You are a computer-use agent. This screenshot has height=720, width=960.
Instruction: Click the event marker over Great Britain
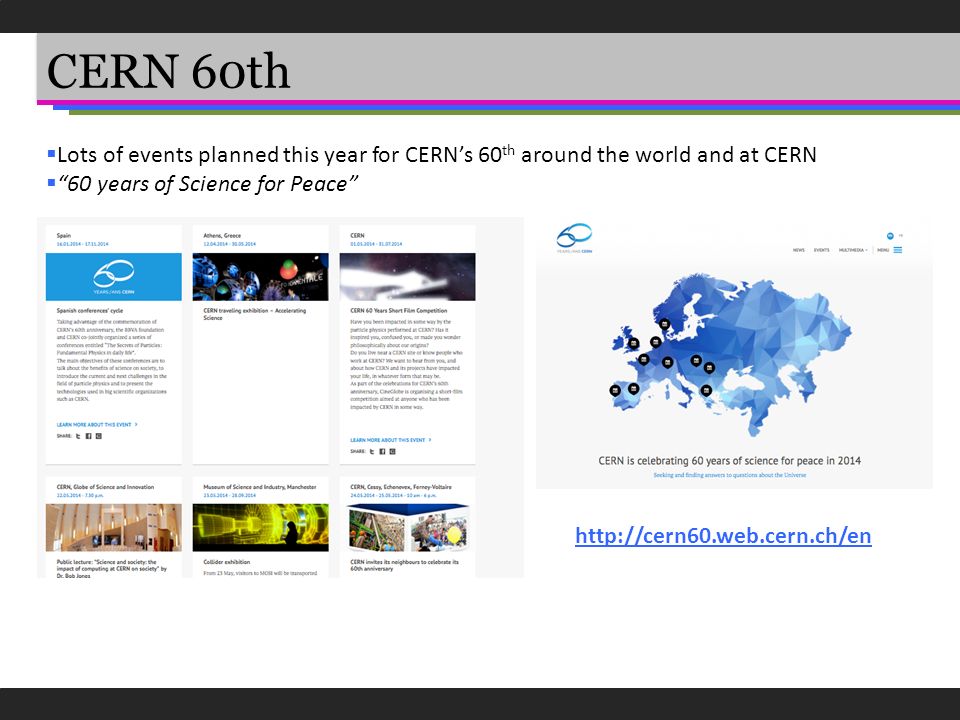pos(634,343)
